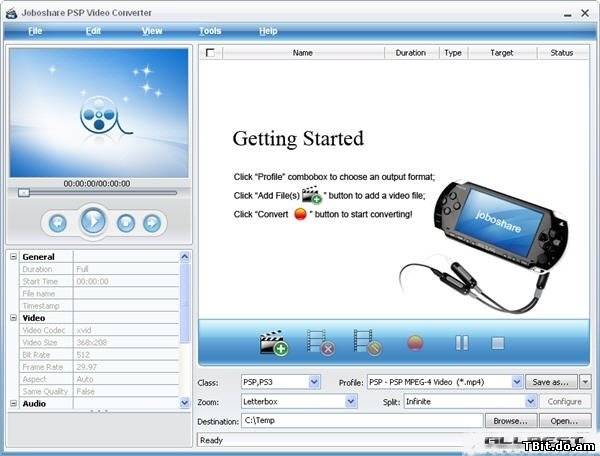Open the arrow menu beside Save as
Image resolution: width=600 pixels, height=456 pixels.
[x=585, y=382]
